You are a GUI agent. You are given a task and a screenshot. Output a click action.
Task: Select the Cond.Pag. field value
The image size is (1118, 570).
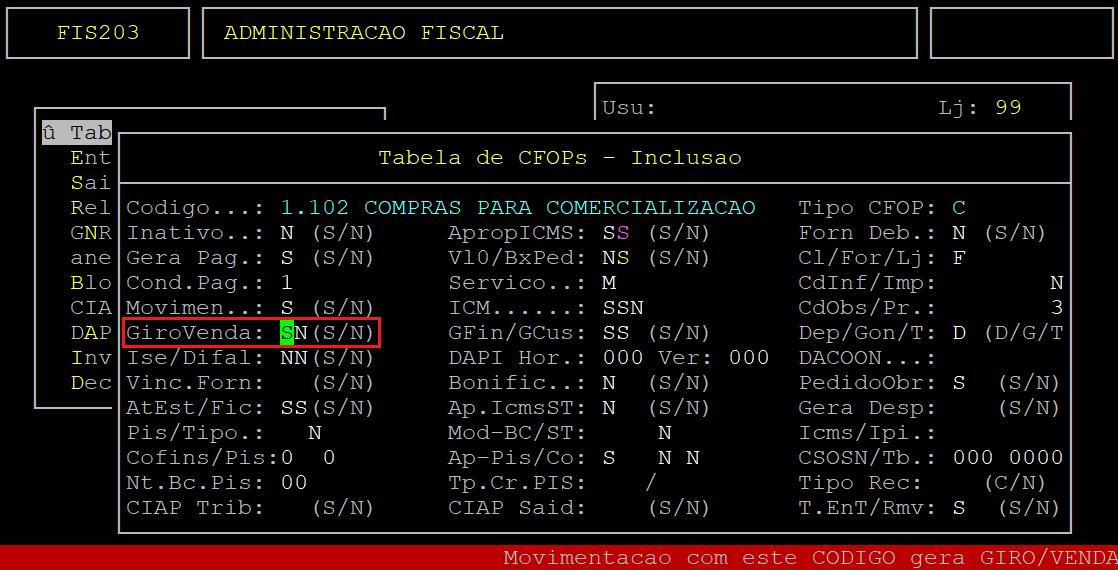click(286, 283)
